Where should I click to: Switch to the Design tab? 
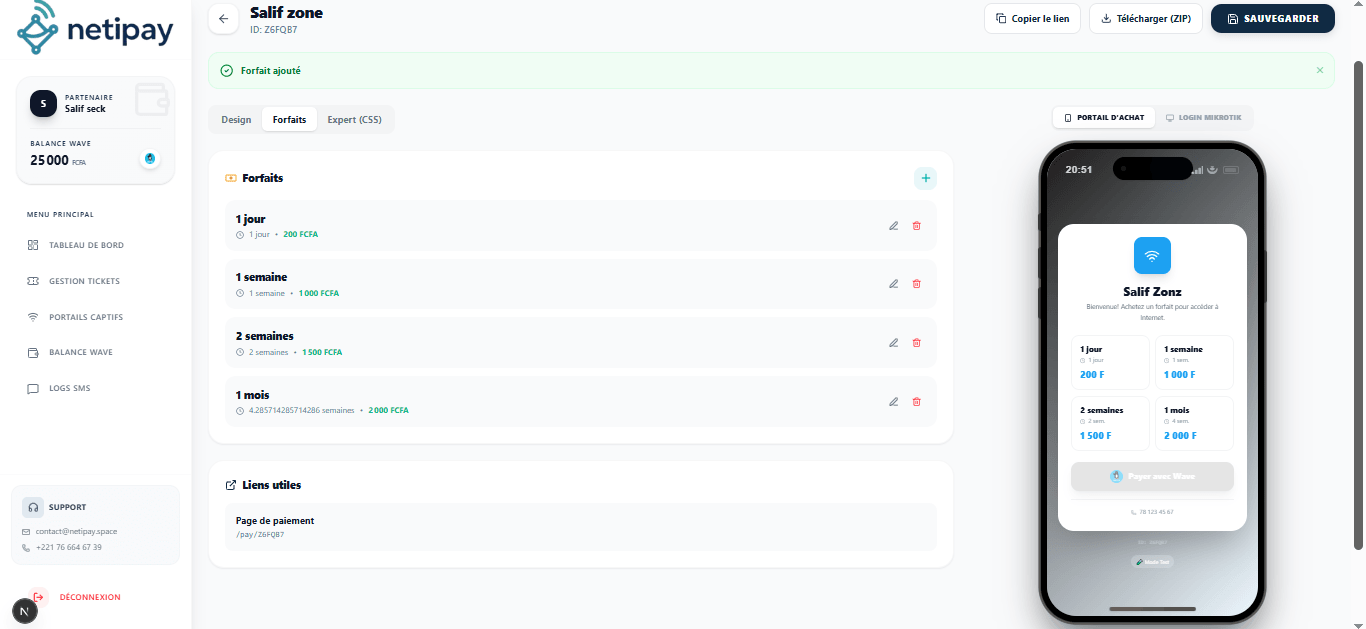click(x=235, y=119)
